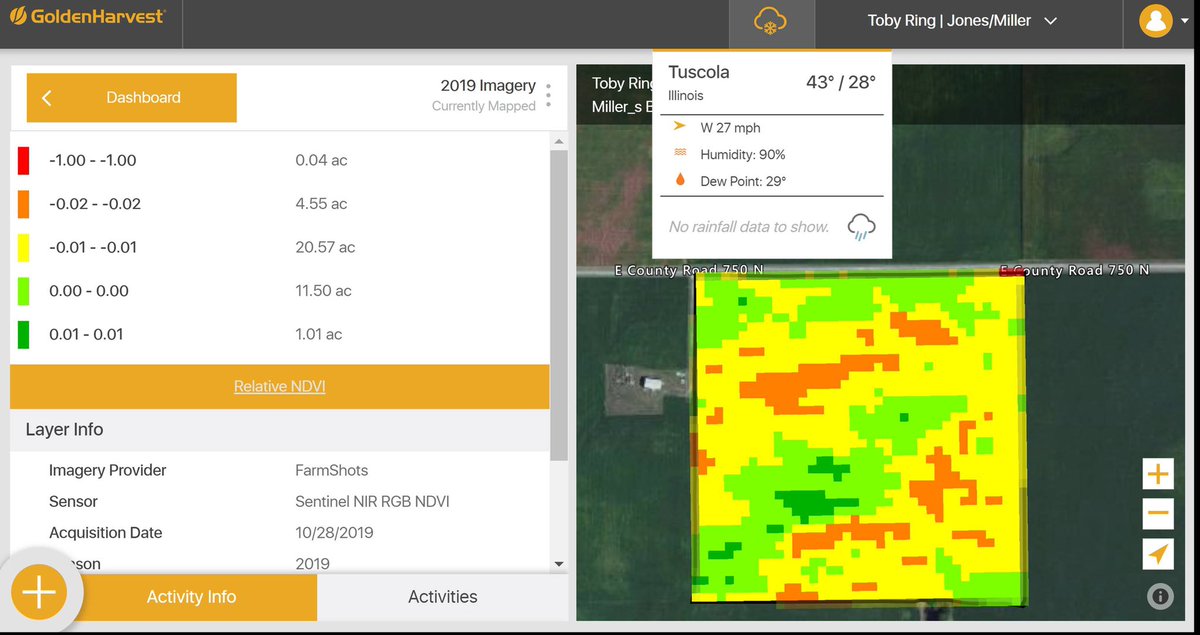Click Humidity: 90% reading

[x=743, y=155]
